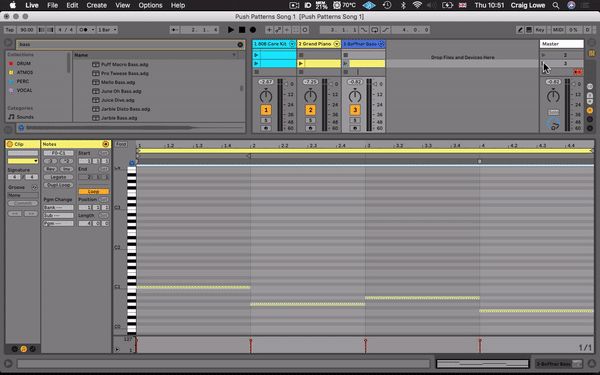Open the 1 Bar quantization menu
Image resolution: width=600 pixels, height=375 pixels.
tap(107, 29)
